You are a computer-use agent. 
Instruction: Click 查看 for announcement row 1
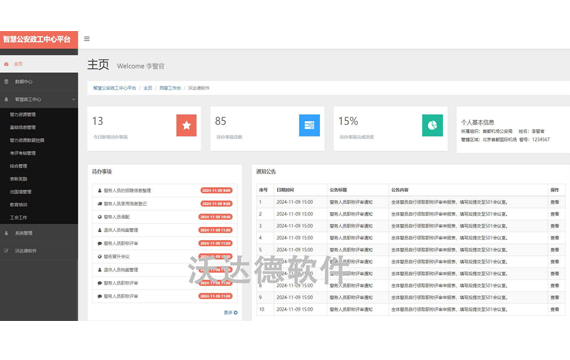[555, 202]
